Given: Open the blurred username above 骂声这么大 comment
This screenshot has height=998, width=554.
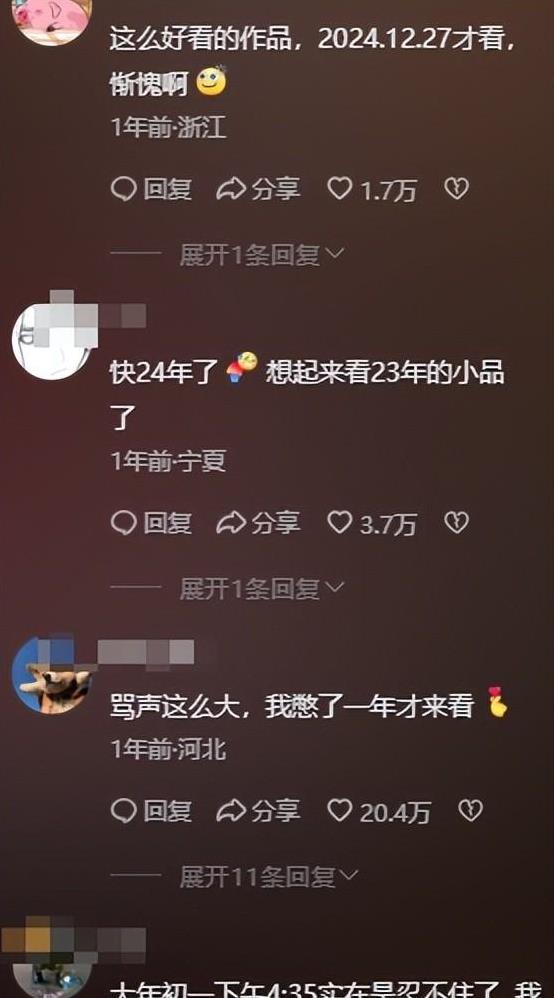Looking at the screenshot, I should [x=146, y=653].
